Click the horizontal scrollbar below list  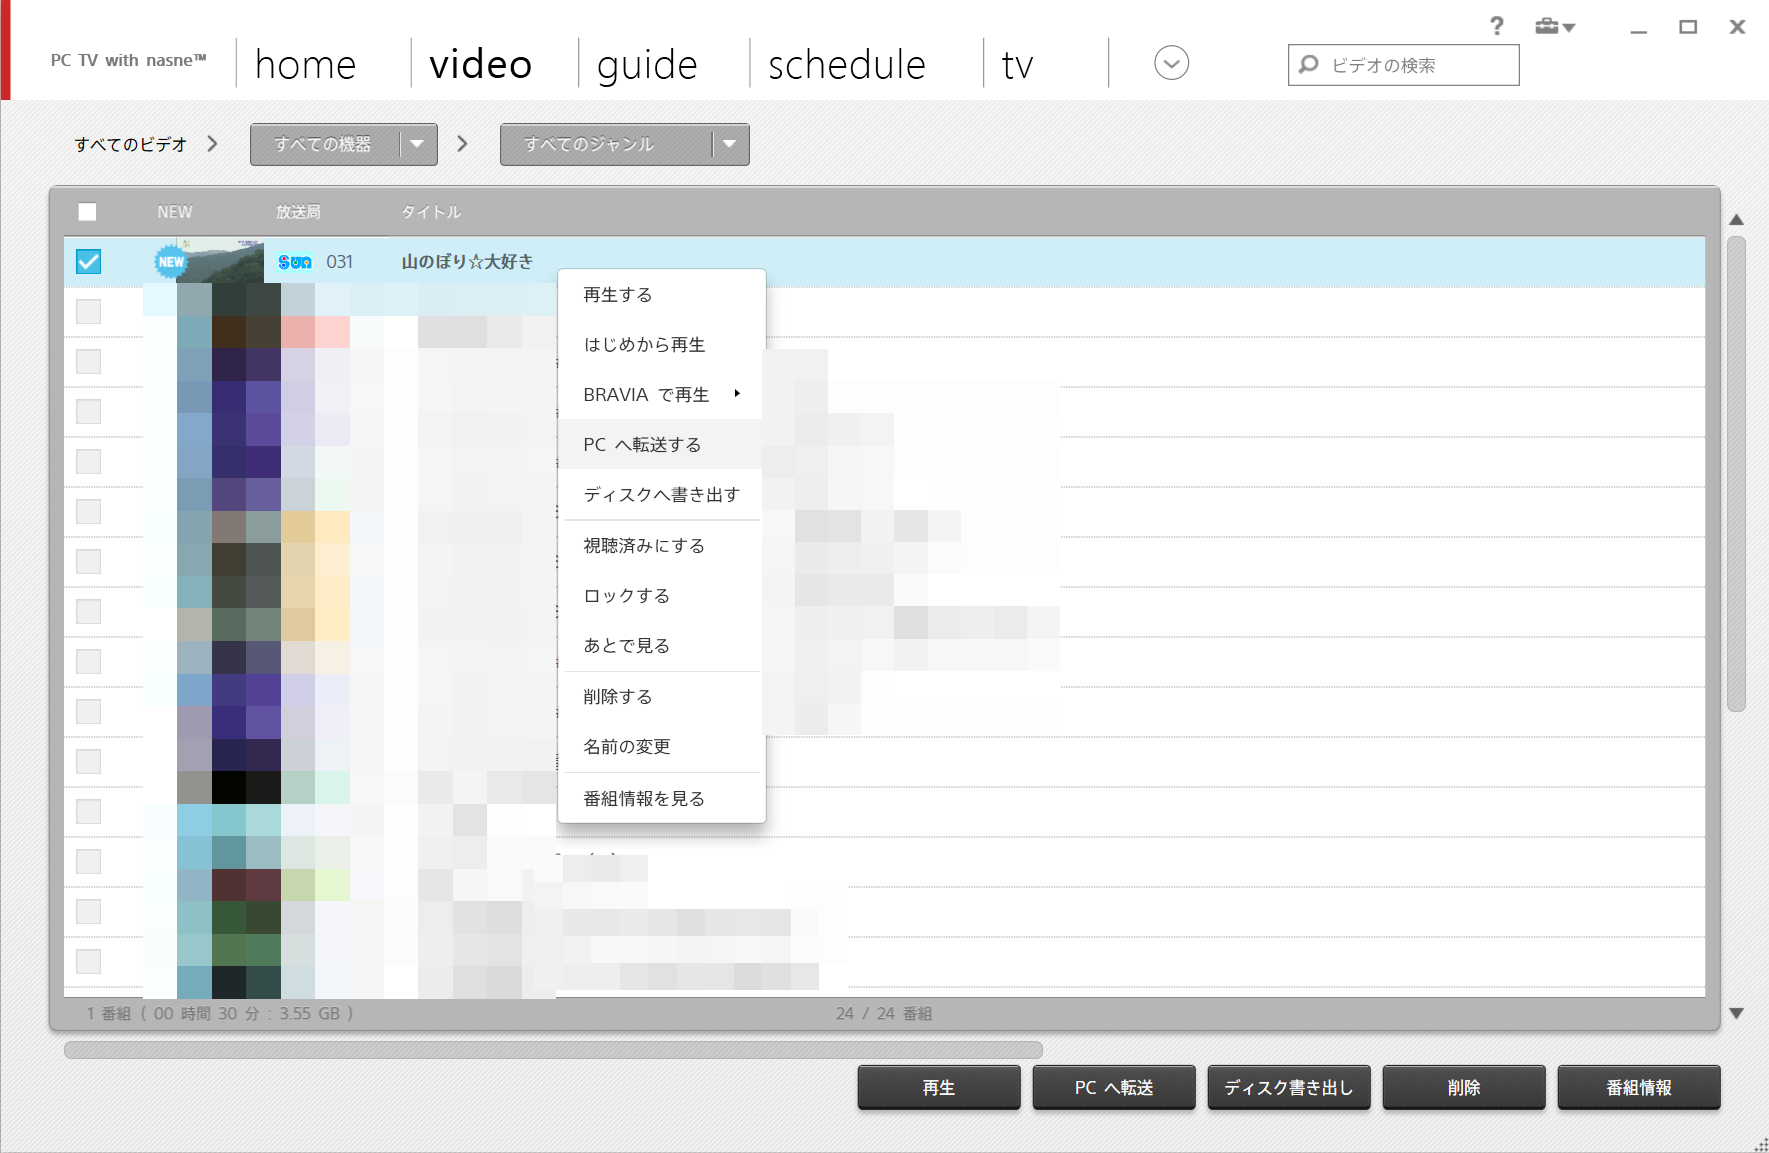[553, 1050]
